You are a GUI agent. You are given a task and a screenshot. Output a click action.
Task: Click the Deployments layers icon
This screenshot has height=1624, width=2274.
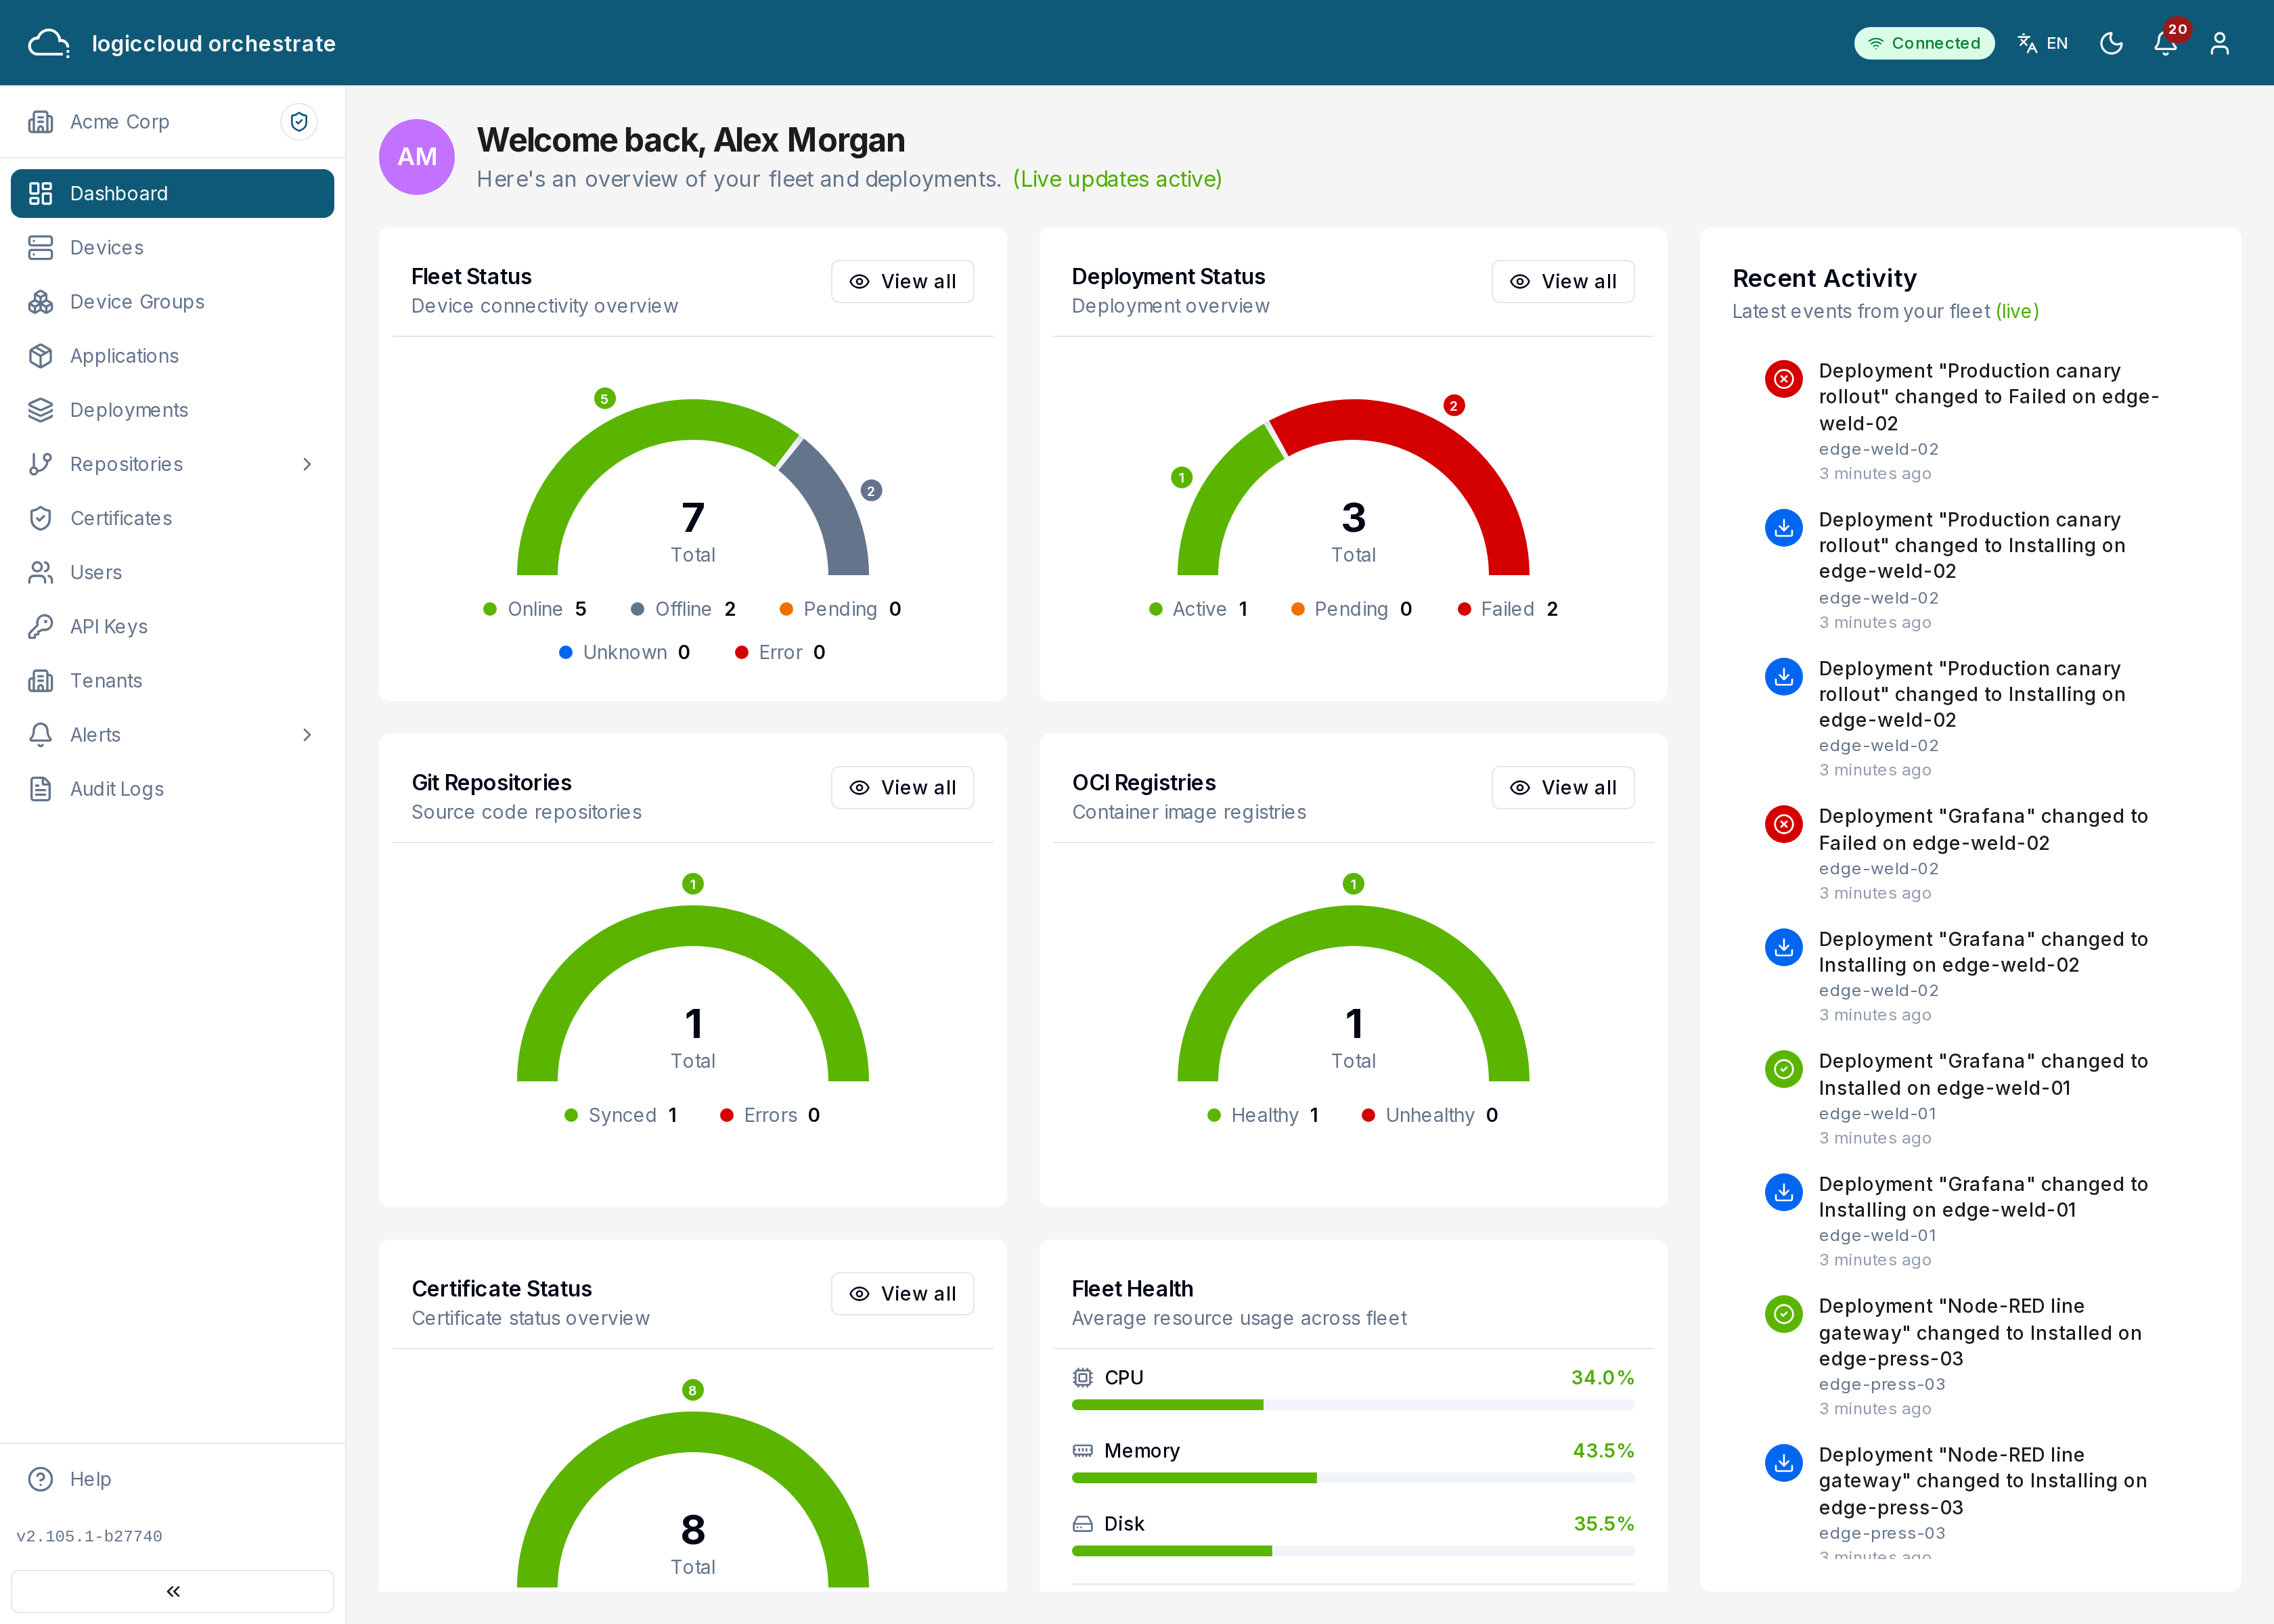(x=41, y=410)
